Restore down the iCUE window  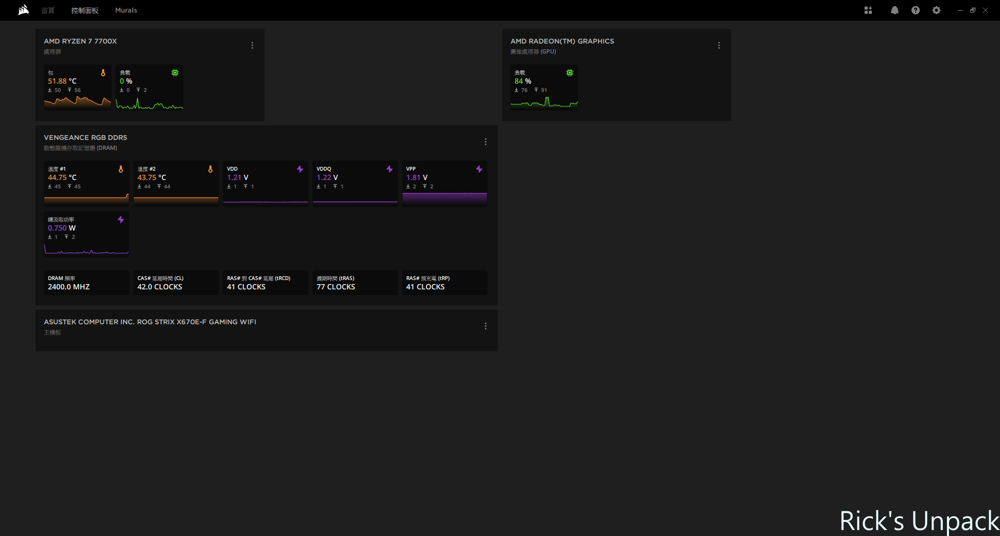[973, 10]
